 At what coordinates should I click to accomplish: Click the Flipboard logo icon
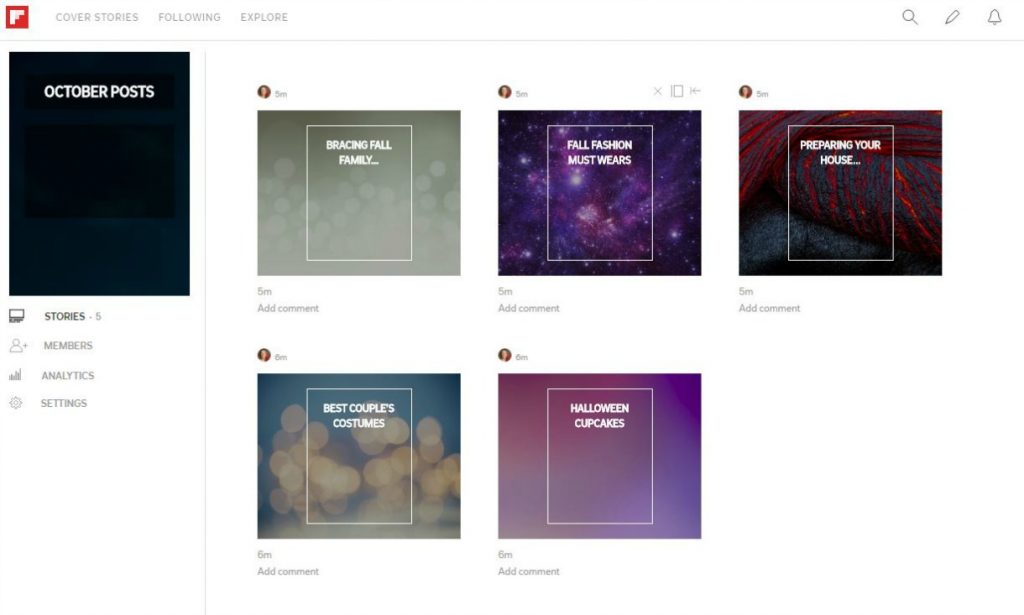[17, 17]
